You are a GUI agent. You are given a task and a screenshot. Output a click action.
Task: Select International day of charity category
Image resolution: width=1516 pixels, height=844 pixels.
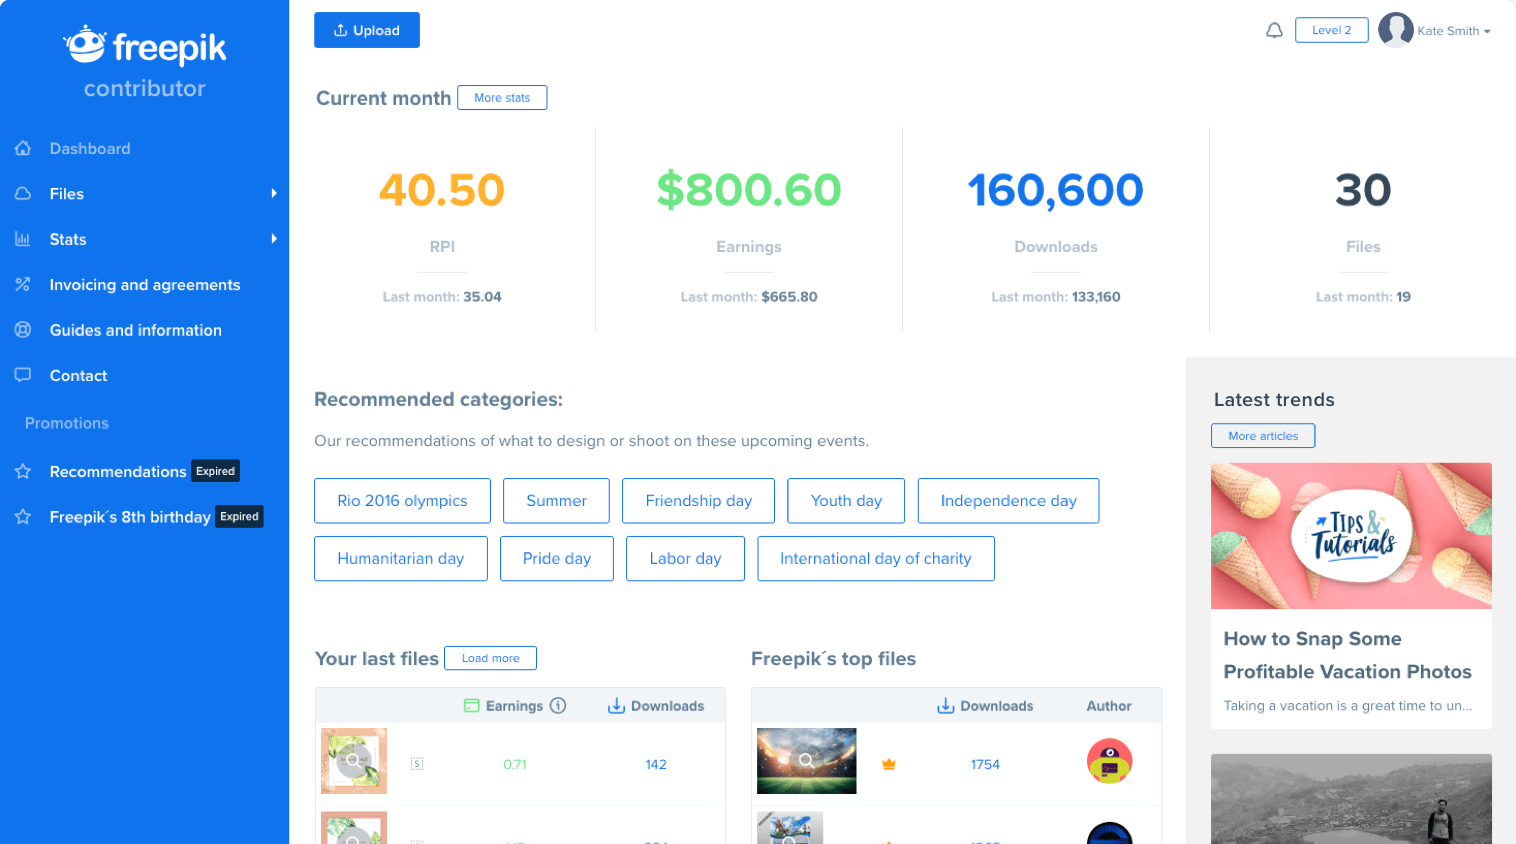[876, 559]
